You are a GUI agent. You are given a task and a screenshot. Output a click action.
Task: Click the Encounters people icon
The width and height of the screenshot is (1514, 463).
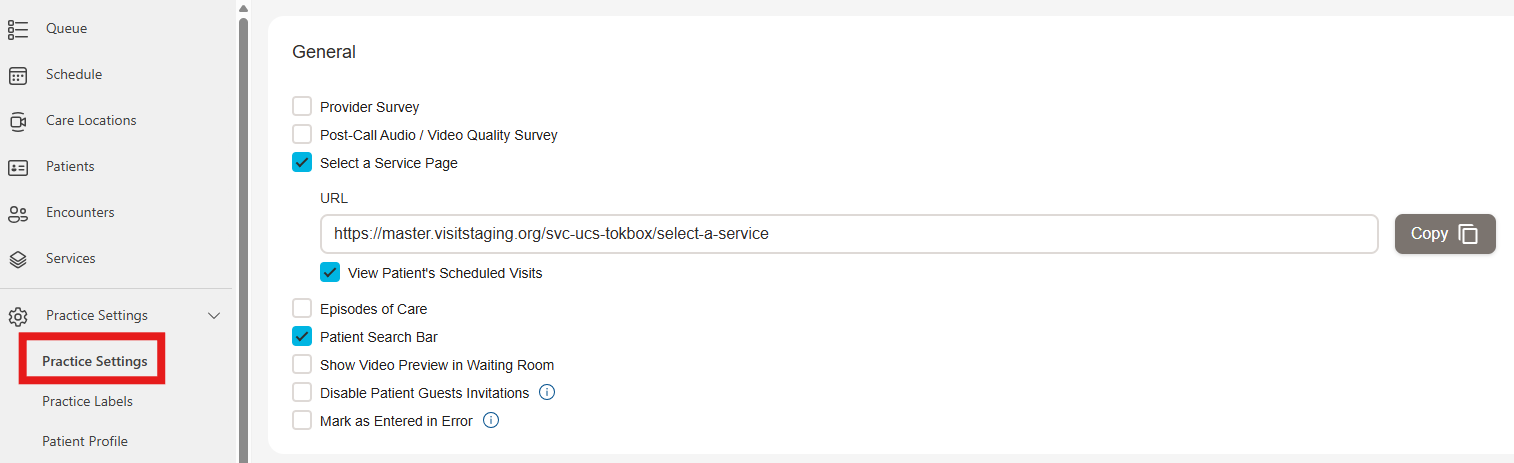coord(18,213)
